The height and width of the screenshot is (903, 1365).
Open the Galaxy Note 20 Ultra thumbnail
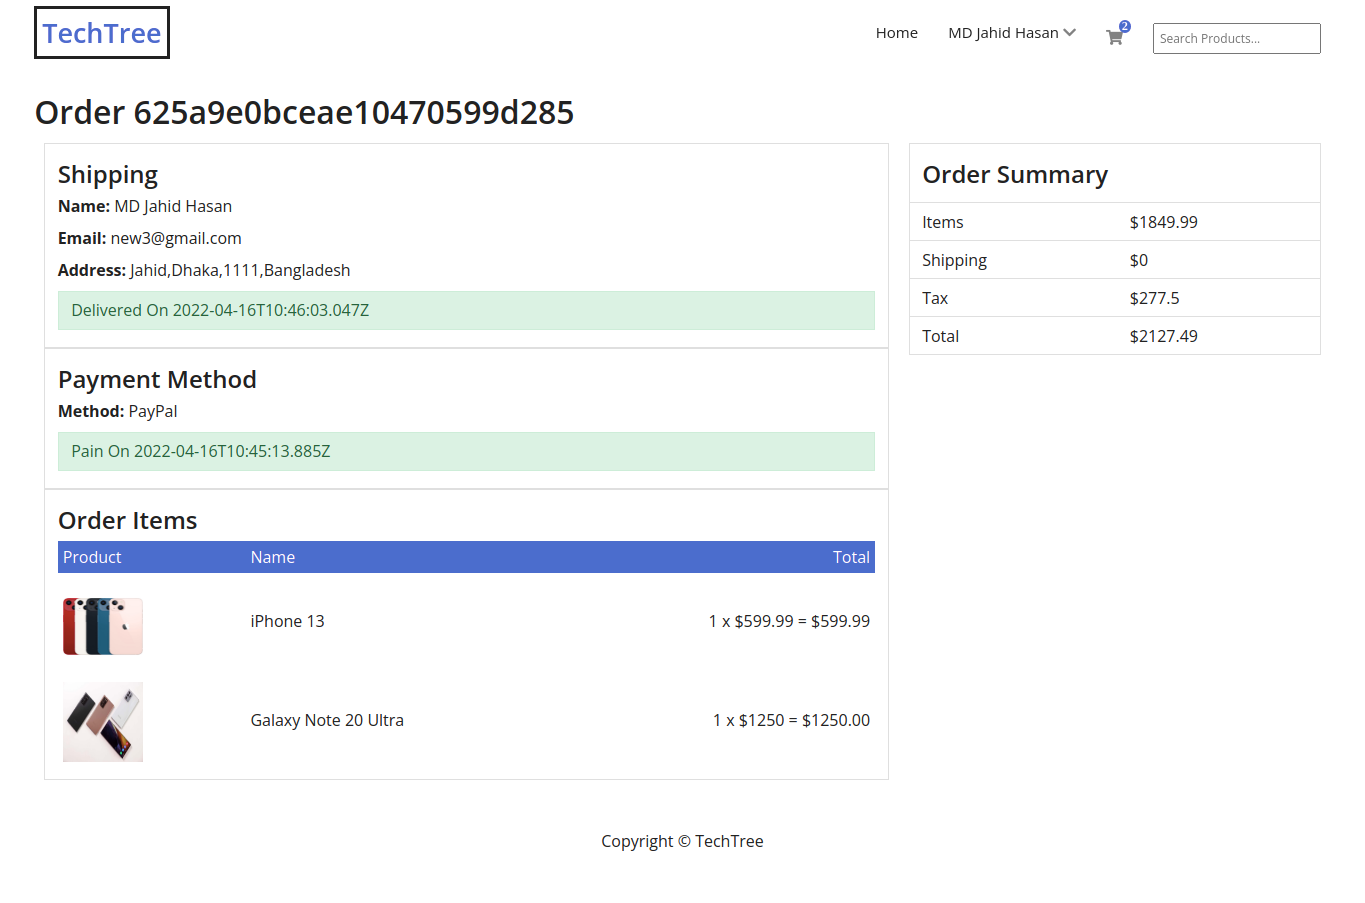point(103,722)
